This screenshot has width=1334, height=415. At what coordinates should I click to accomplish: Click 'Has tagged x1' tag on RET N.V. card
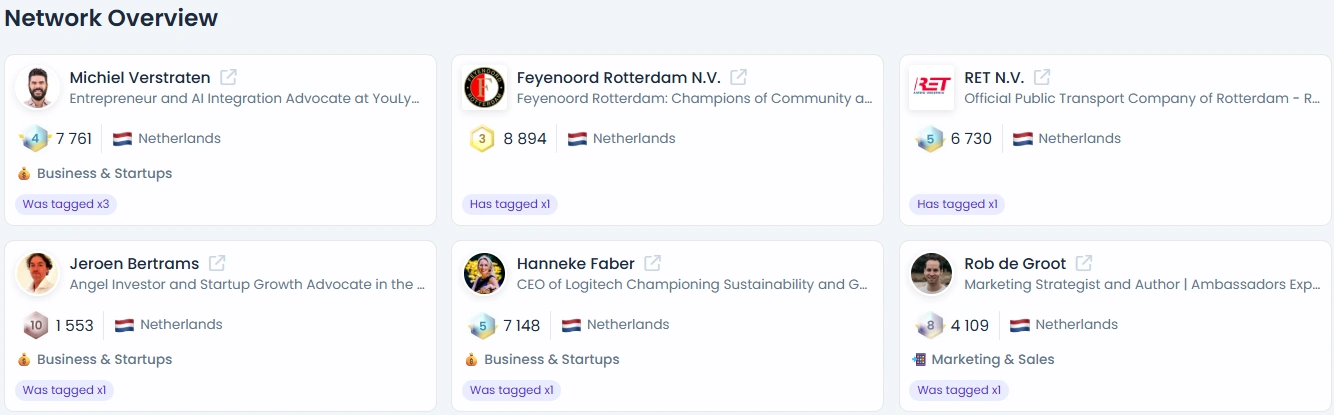point(957,204)
